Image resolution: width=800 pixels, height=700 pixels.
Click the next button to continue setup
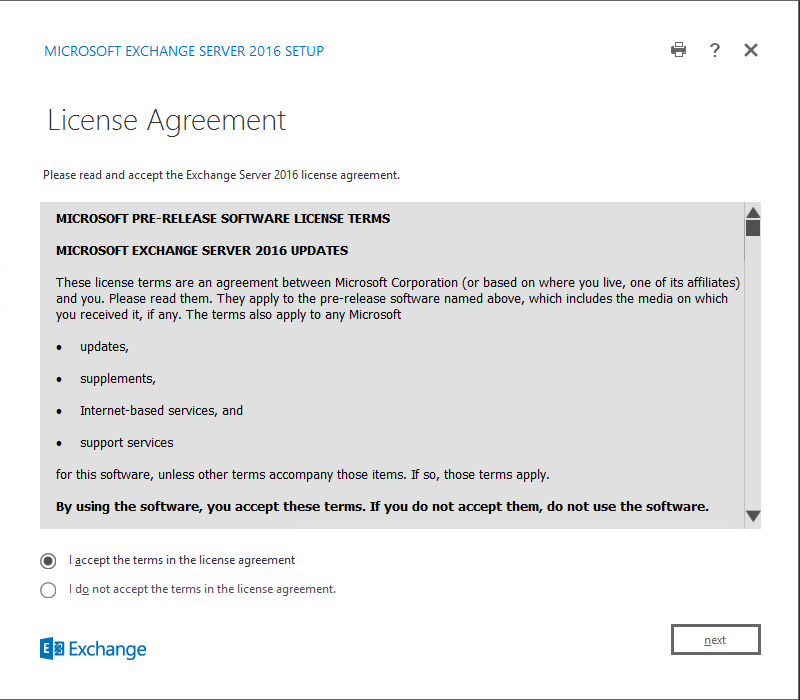click(715, 639)
